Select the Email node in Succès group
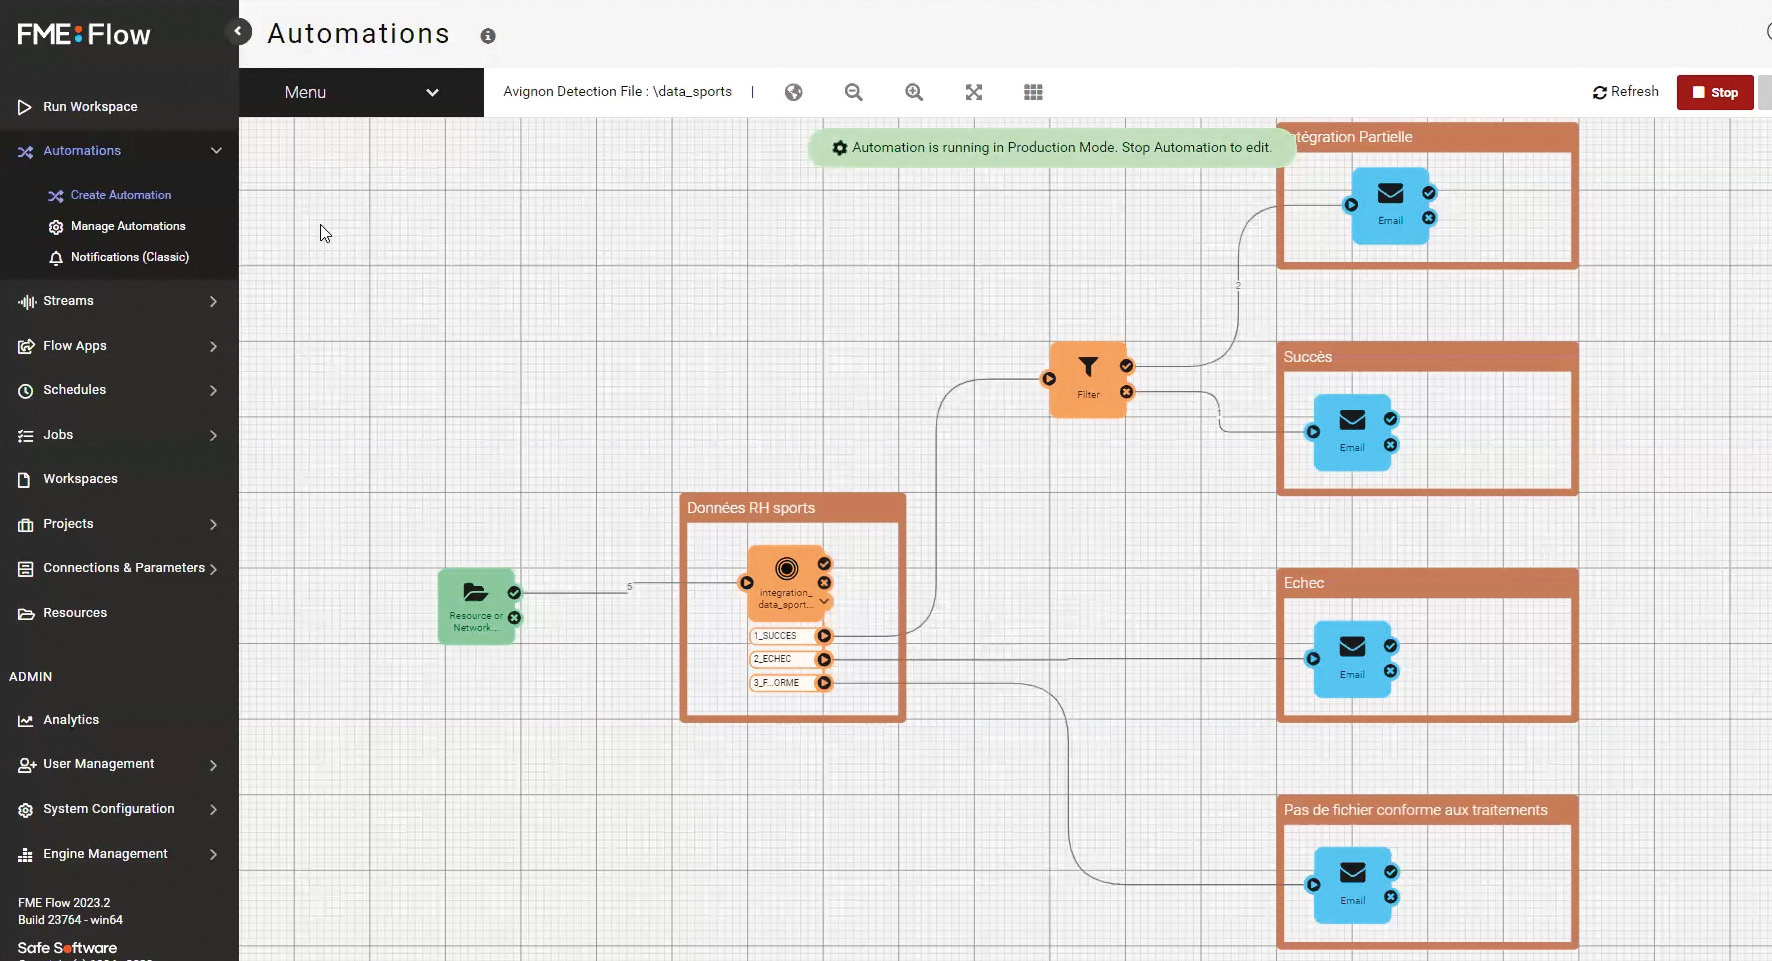 pos(1352,432)
